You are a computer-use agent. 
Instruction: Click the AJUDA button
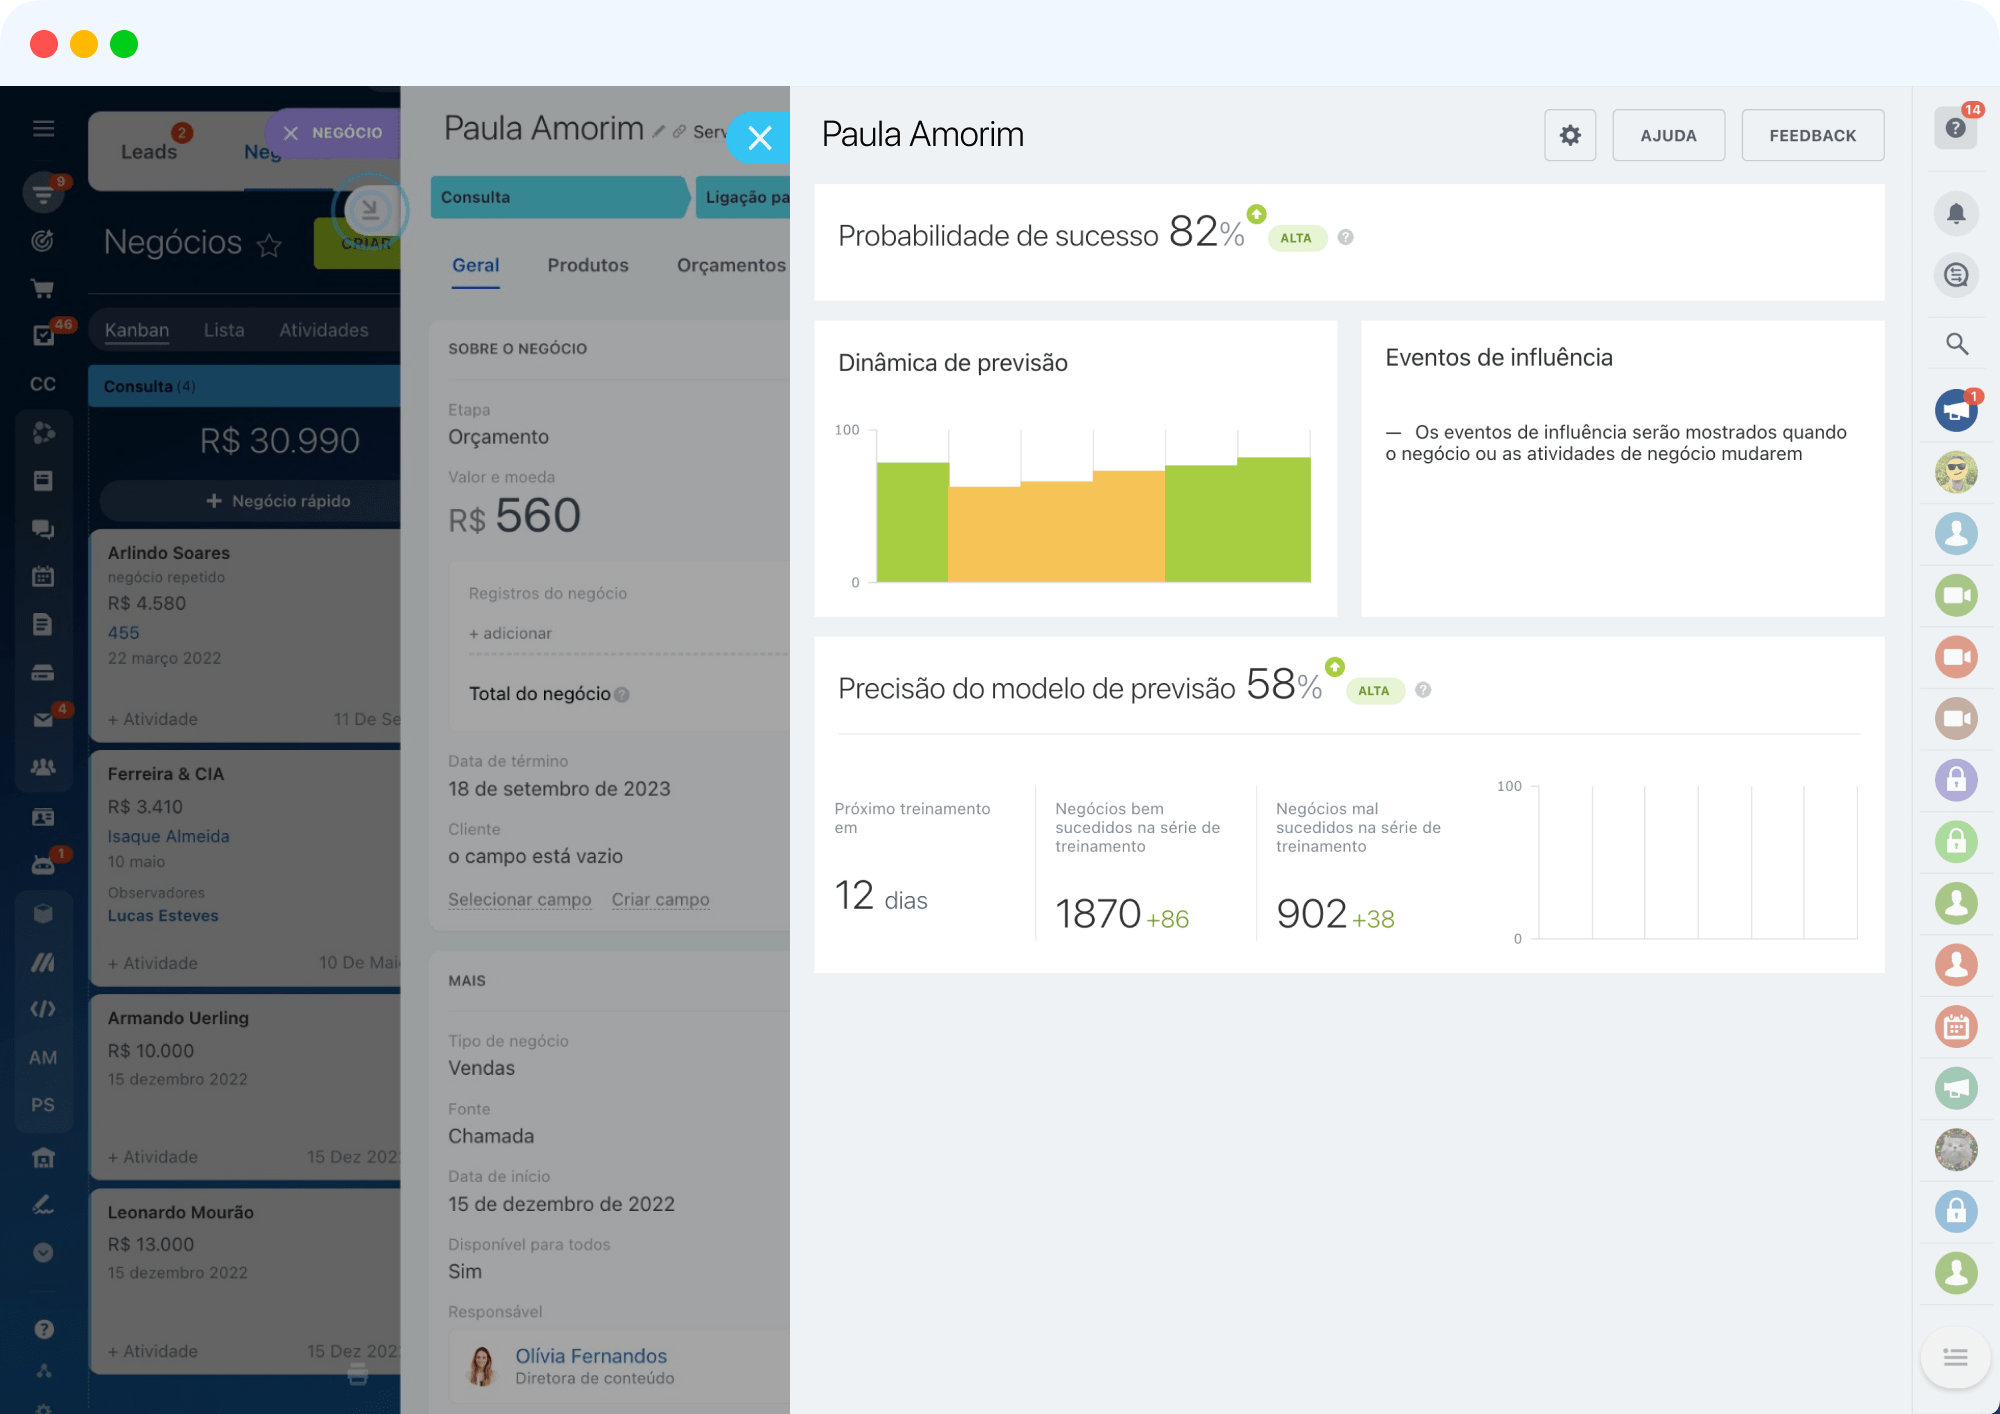click(1668, 135)
